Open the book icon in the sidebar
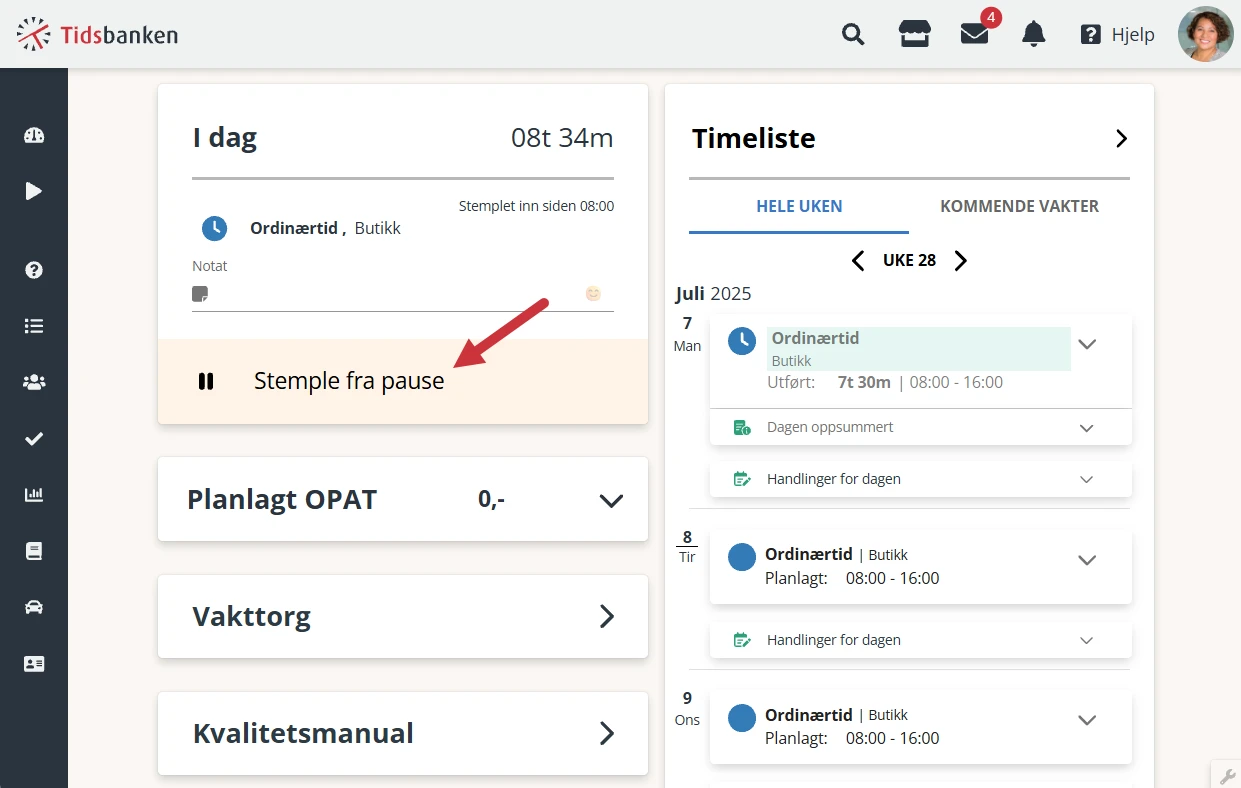The image size is (1241, 788). pyautogui.click(x=34, y=551)
